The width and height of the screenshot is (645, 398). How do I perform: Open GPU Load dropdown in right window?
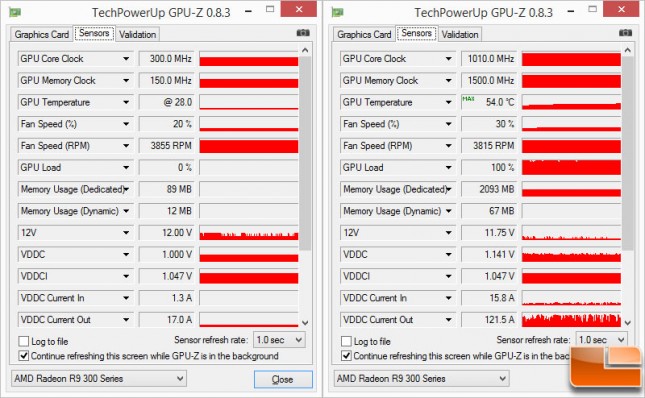point(448,167)
